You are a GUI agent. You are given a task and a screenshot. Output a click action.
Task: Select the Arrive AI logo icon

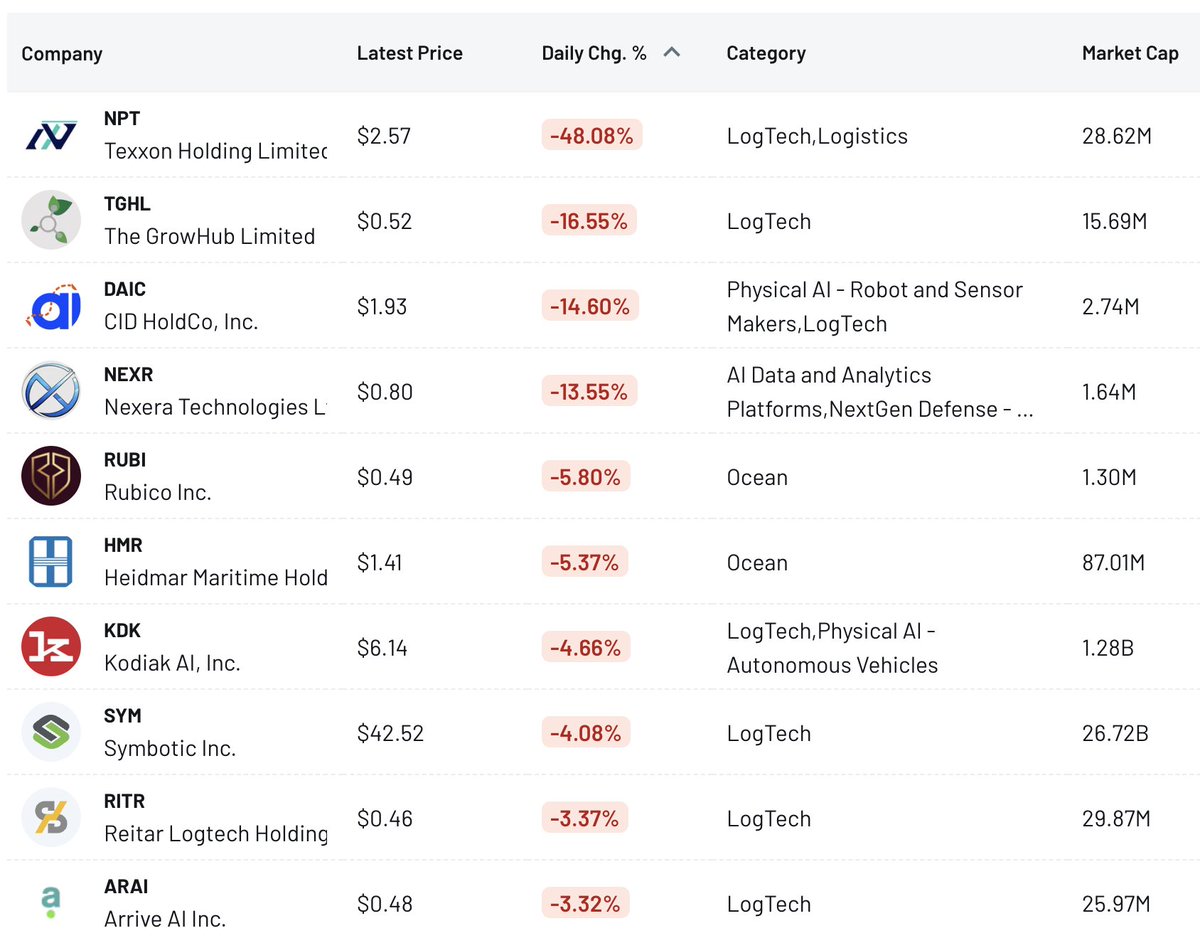click(51, 903)
